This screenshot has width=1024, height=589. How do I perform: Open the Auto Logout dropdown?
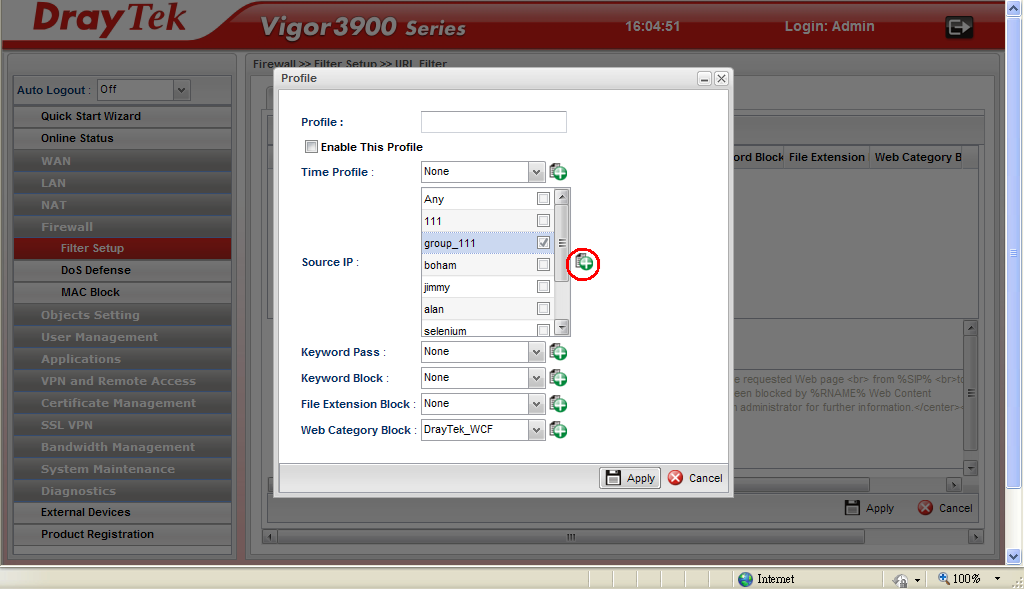(x=182, y=90)
